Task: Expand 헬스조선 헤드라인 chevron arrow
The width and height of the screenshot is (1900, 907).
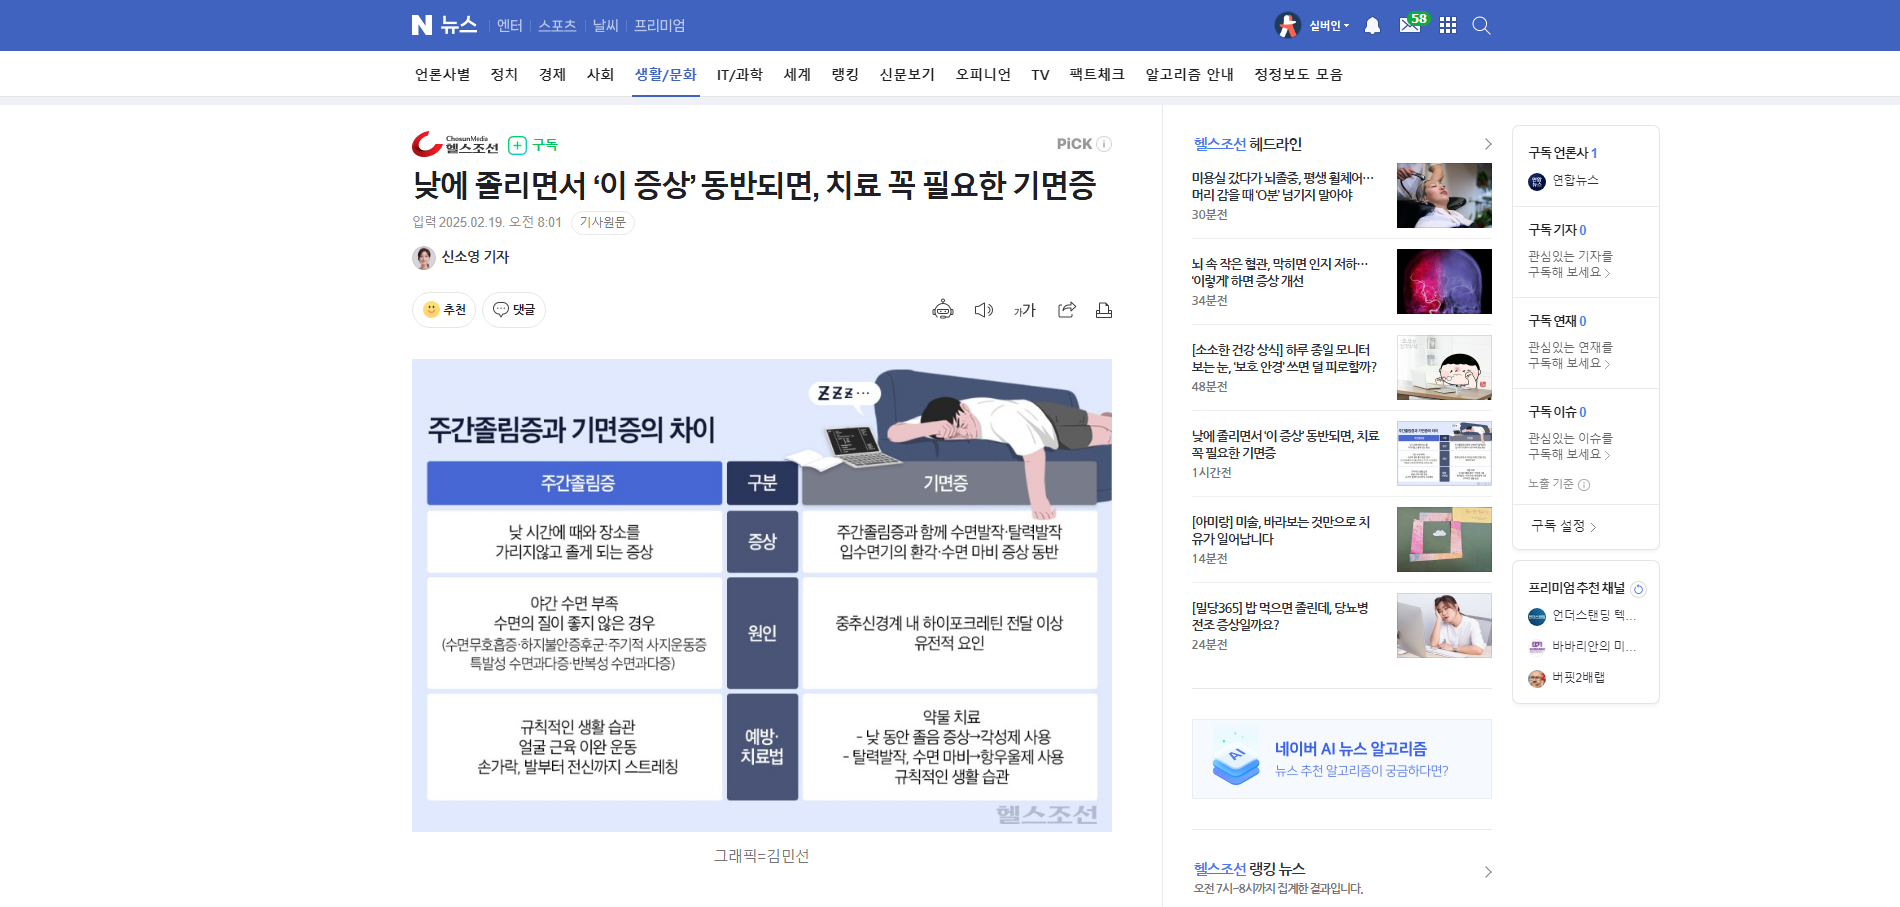Action: (x=1488, y=144)
